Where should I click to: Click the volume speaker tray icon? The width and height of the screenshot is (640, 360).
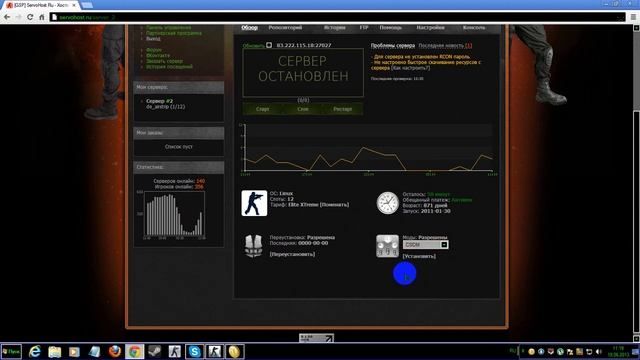click(x=598, y=351)
